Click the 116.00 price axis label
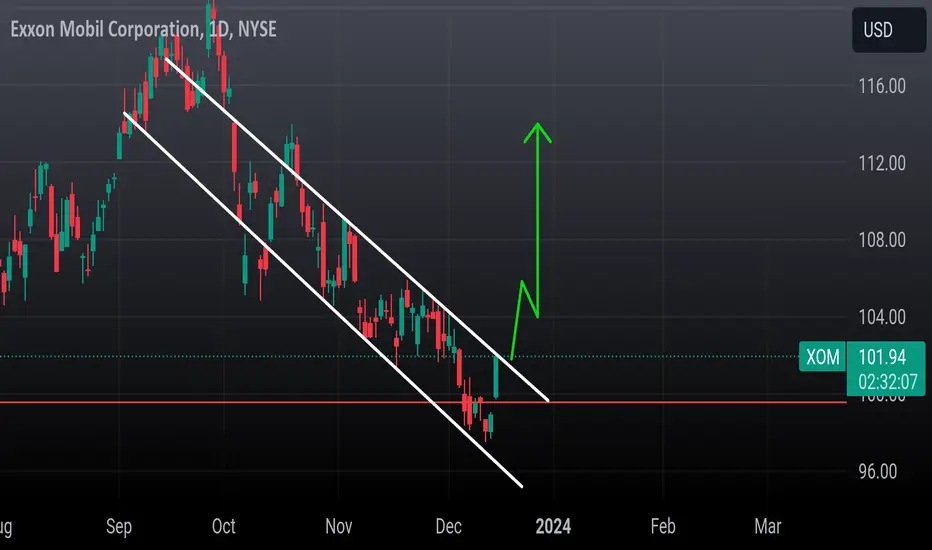The height and width of the screenshot is (550, 932). [882, 86]
